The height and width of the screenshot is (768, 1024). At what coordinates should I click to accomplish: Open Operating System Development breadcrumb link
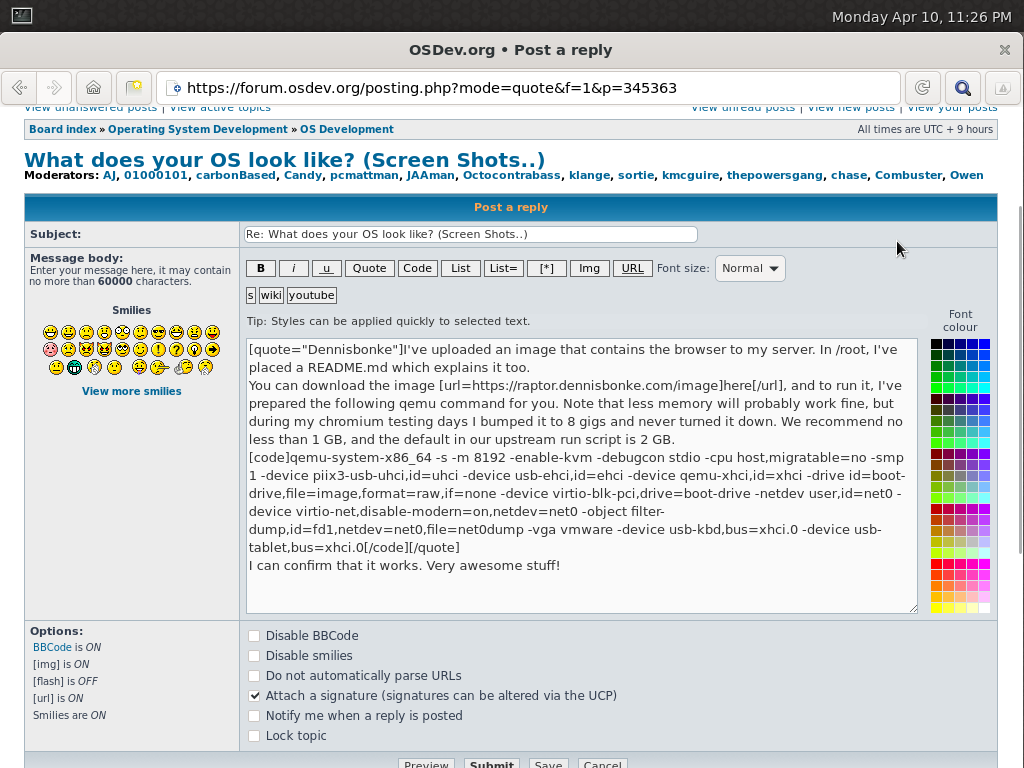[198, 129]
